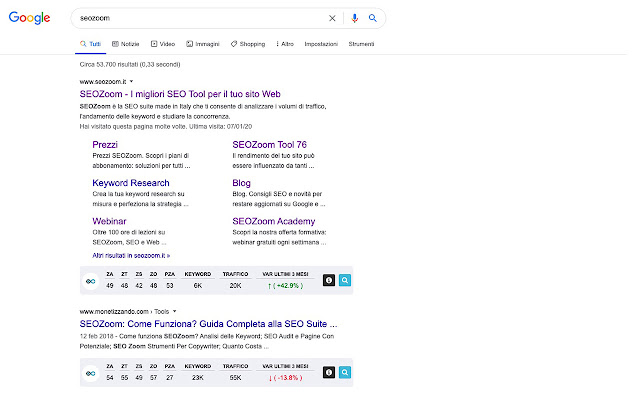Viewport: 640px width, 400px height.
Task: Click Altri risultati in seozoom.it link
Action: [131, 256]
